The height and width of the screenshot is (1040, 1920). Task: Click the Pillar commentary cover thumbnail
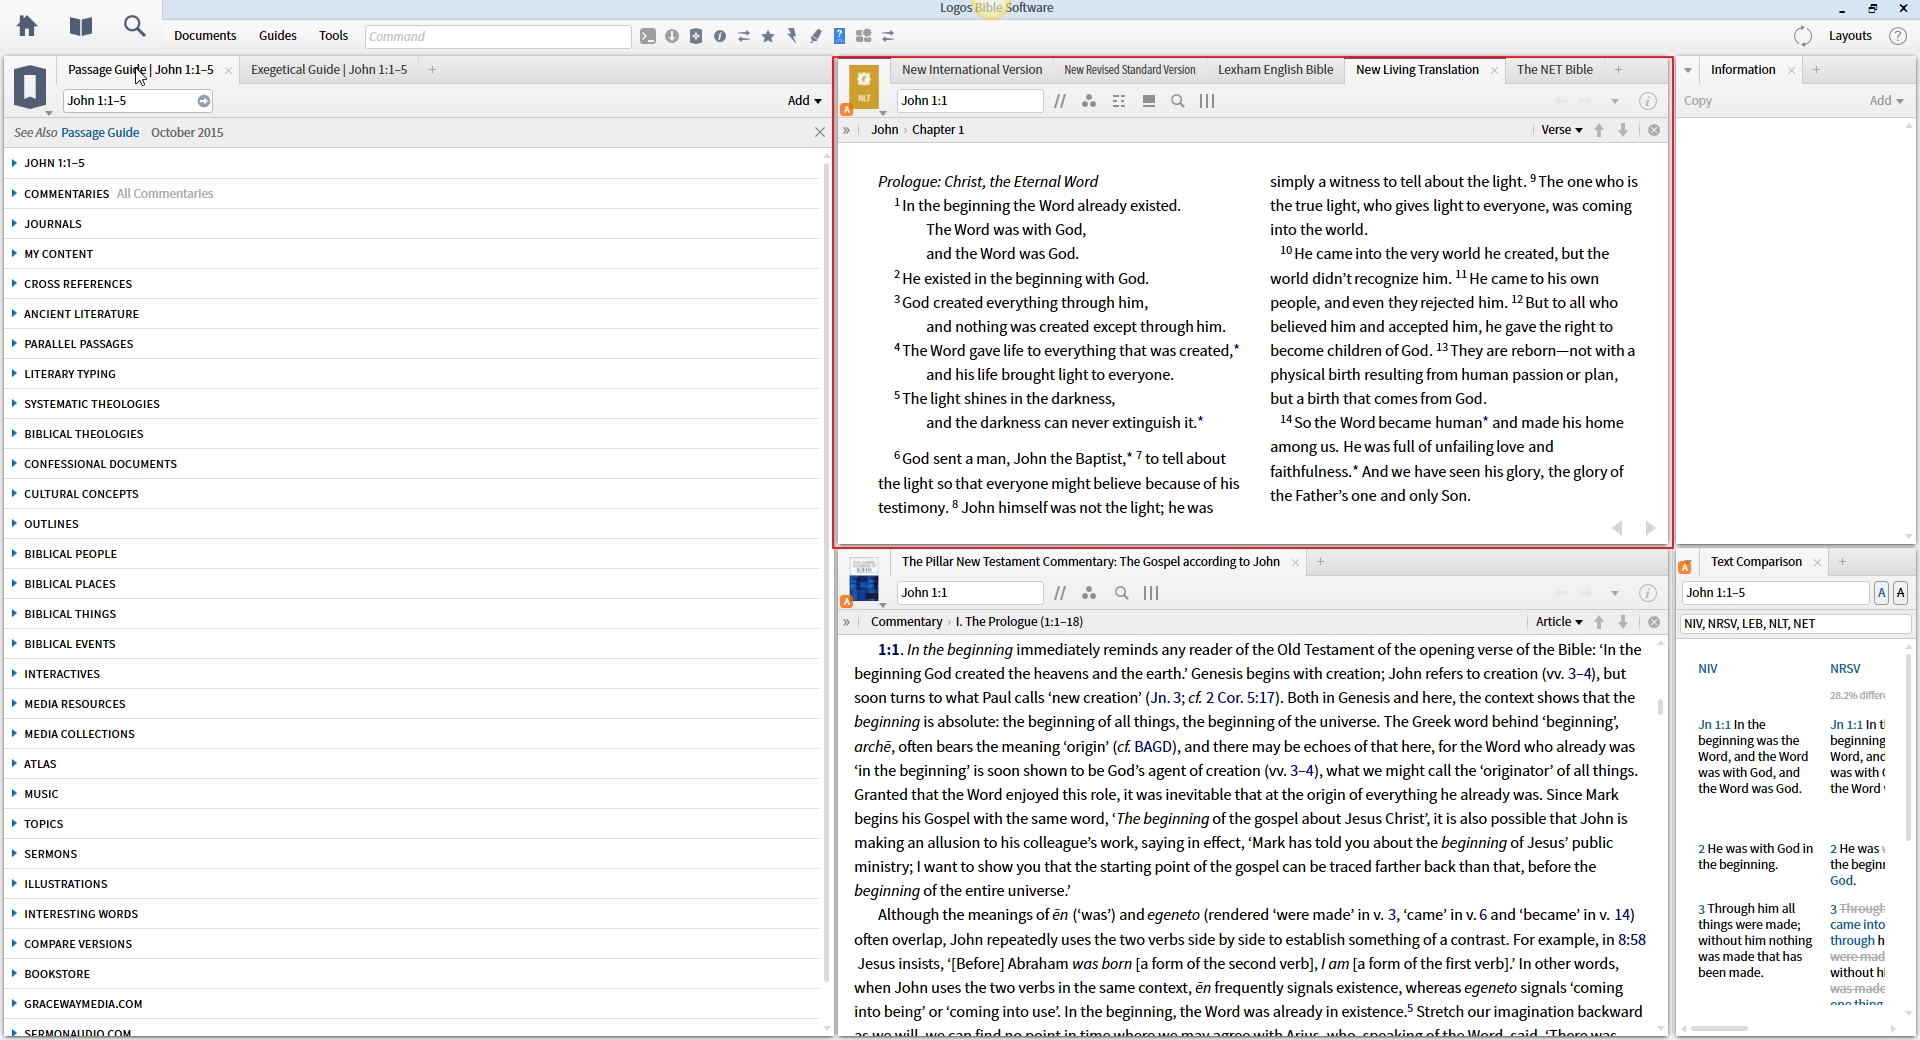[864, 580]
